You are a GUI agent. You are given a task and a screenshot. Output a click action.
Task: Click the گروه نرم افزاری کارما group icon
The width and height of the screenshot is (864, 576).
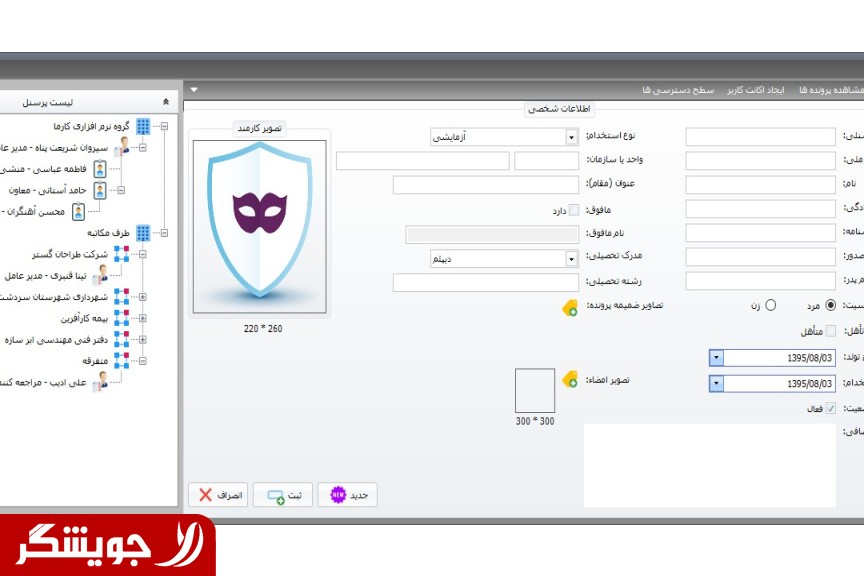(x=143, y=127)
